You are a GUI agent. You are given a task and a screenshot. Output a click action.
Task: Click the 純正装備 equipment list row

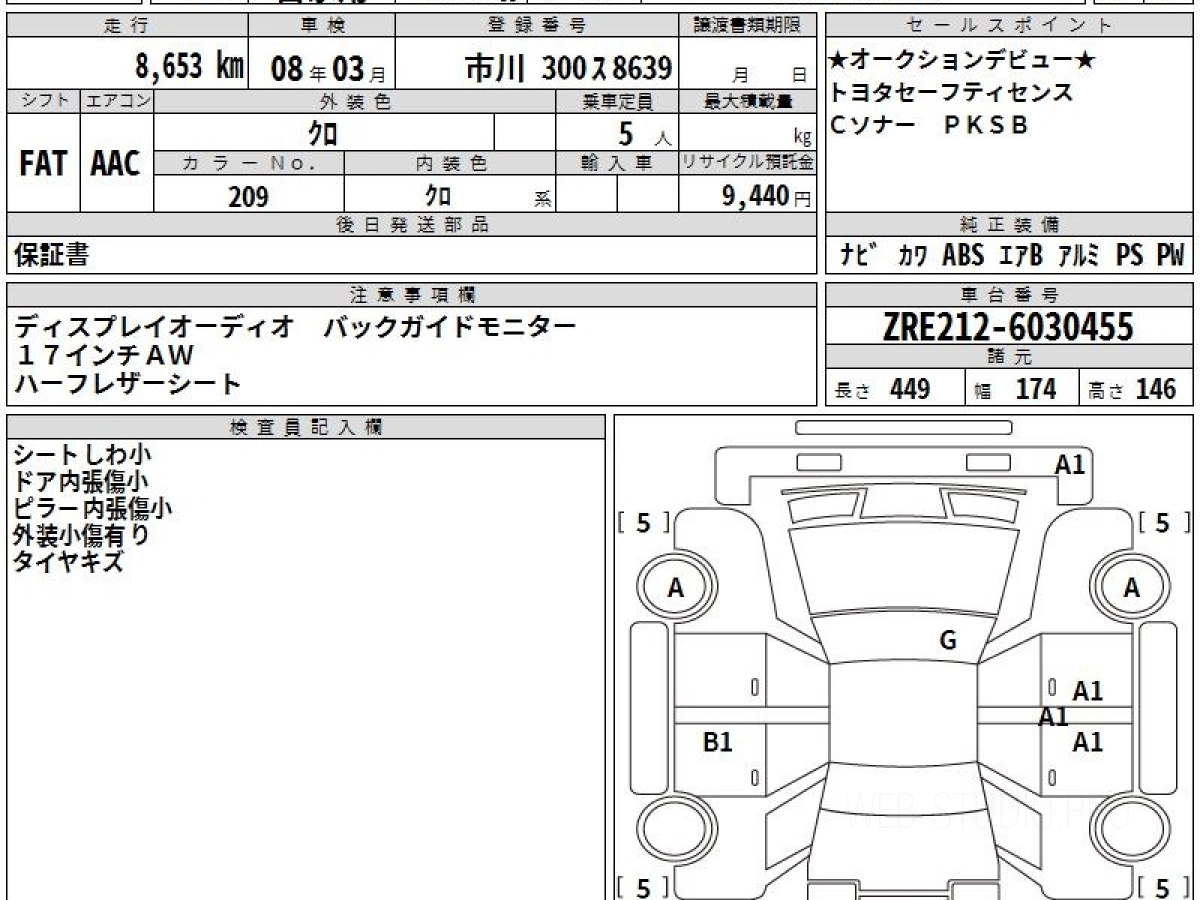[x=1010, y=256]
